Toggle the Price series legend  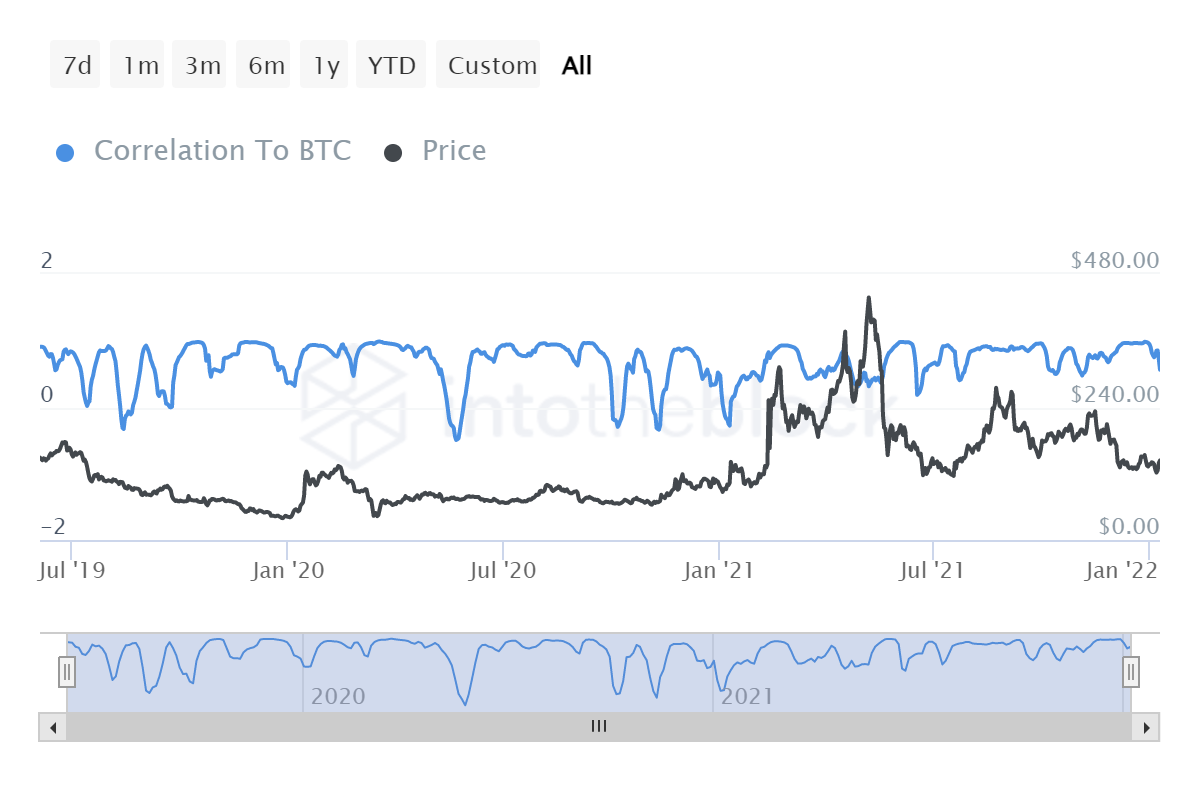pyautogui.click(x=454, y=151)
